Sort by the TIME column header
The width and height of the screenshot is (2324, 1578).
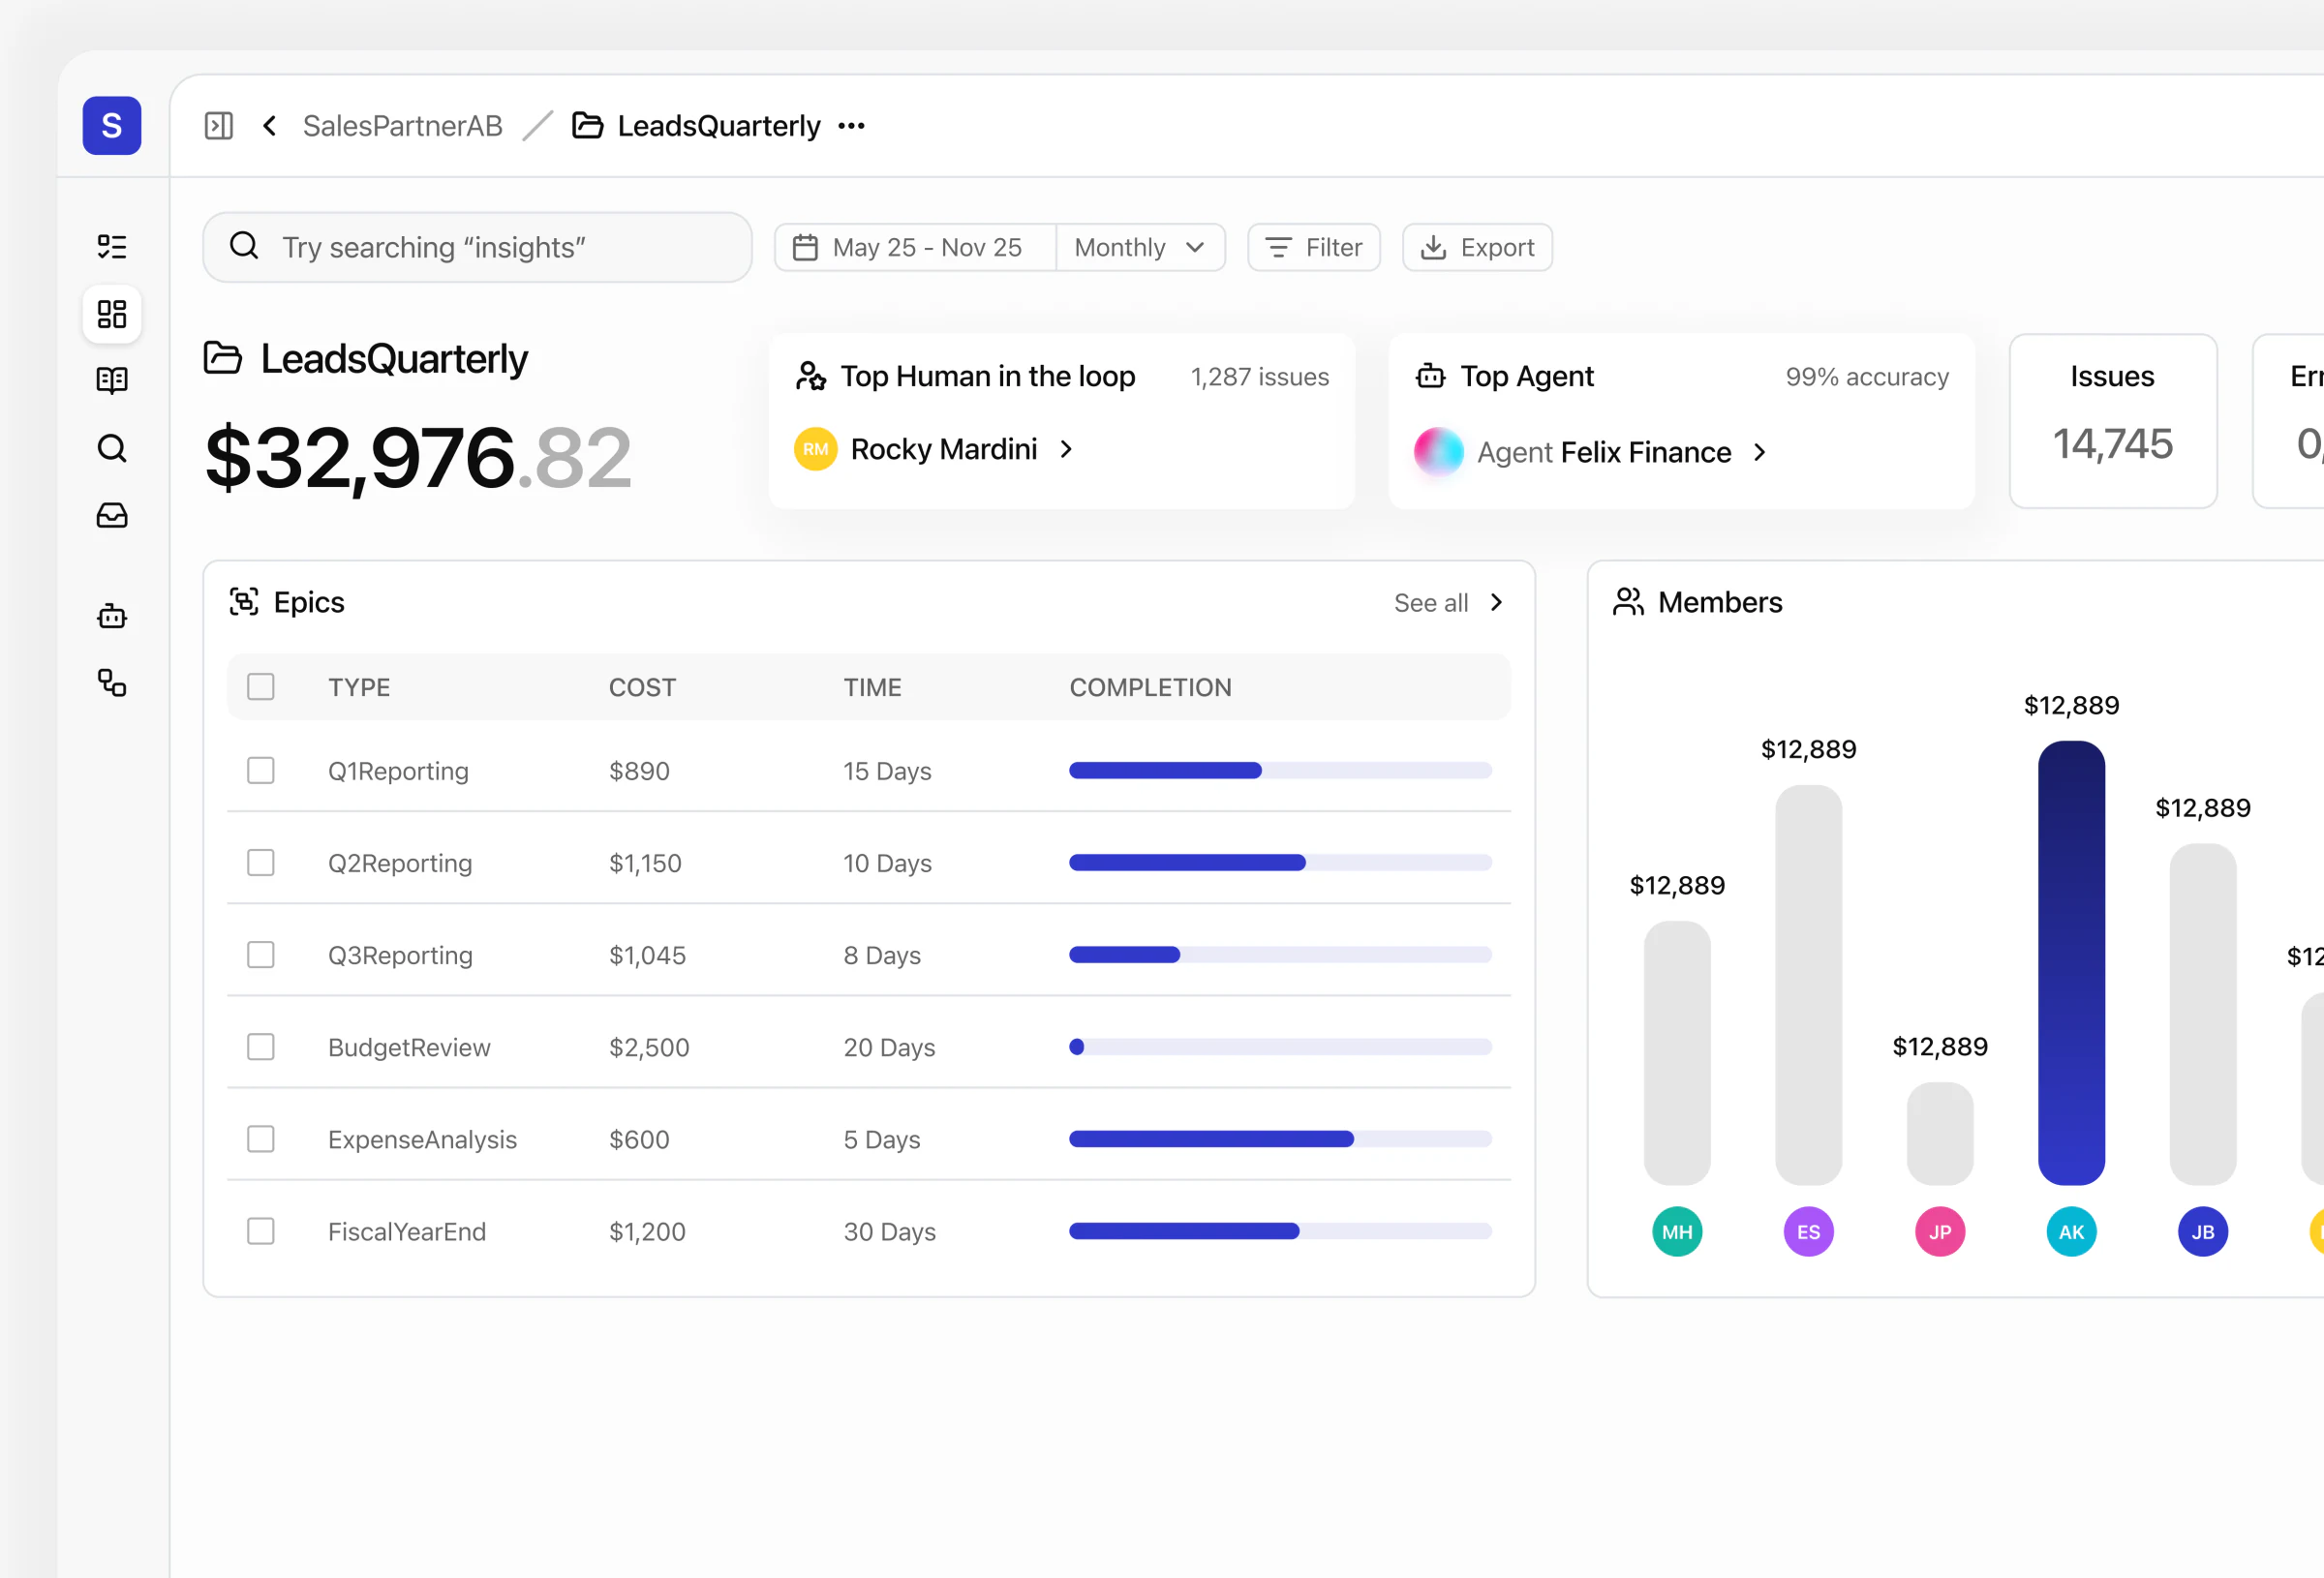(872, 687)
